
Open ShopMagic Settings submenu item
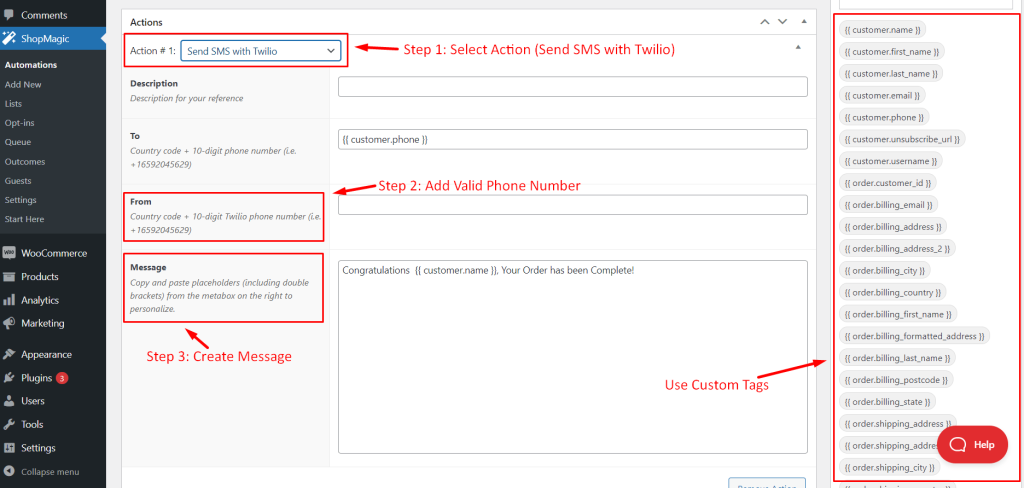click(20, 200)
